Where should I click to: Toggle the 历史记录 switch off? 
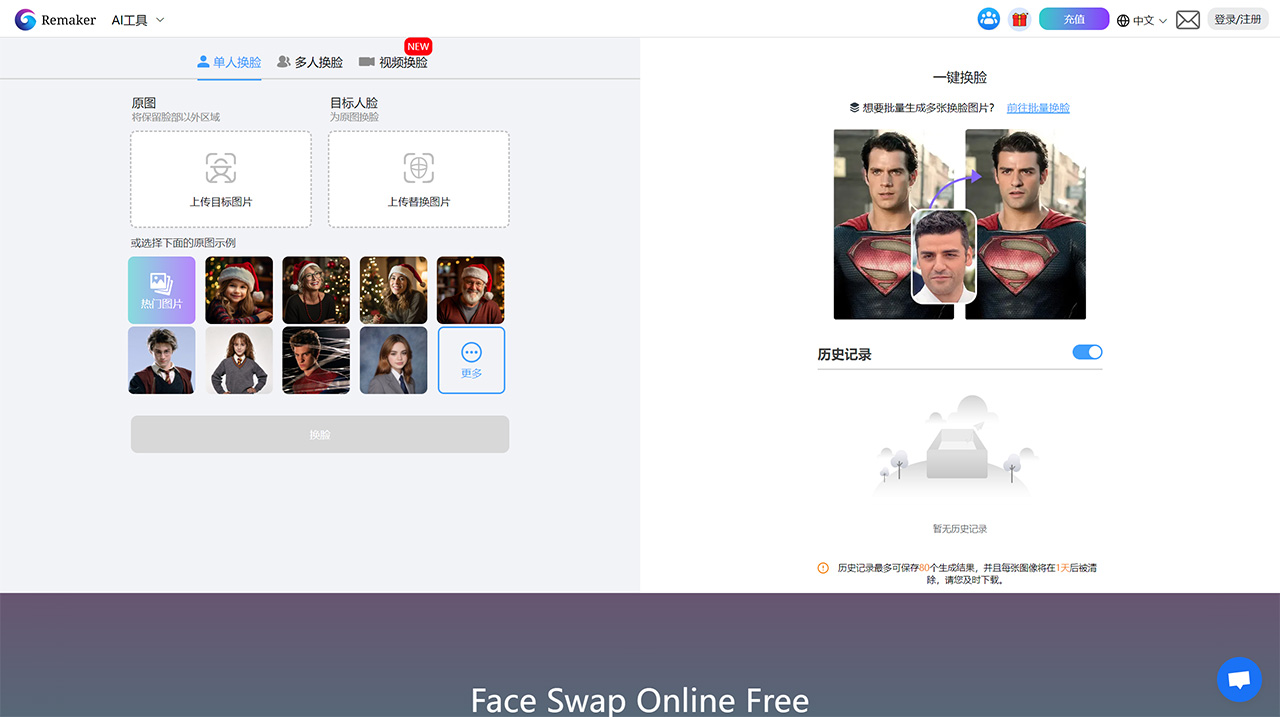click(x=1087, y=351)
